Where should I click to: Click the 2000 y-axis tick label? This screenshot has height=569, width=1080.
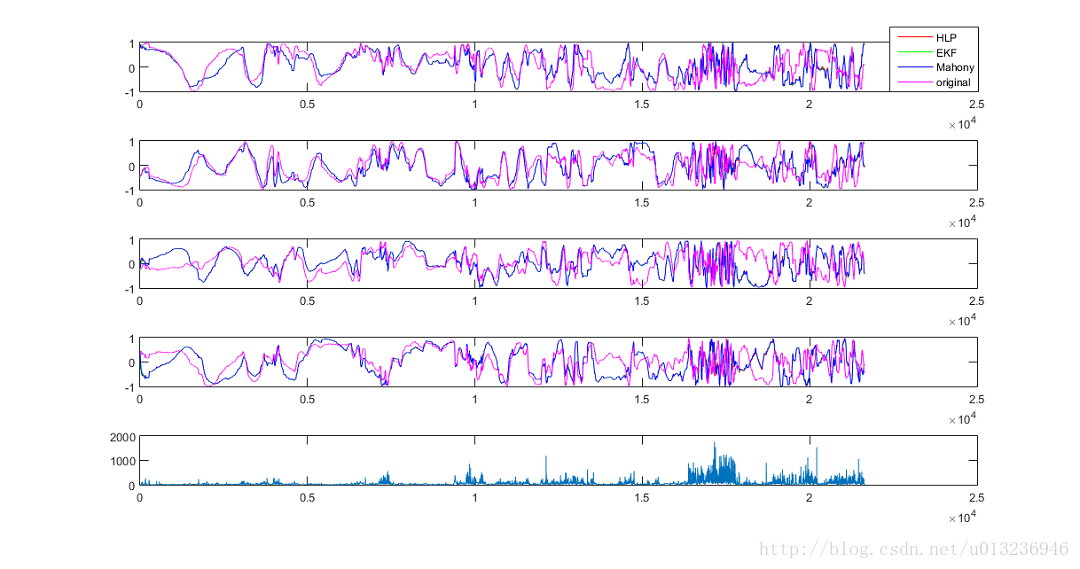123,437
